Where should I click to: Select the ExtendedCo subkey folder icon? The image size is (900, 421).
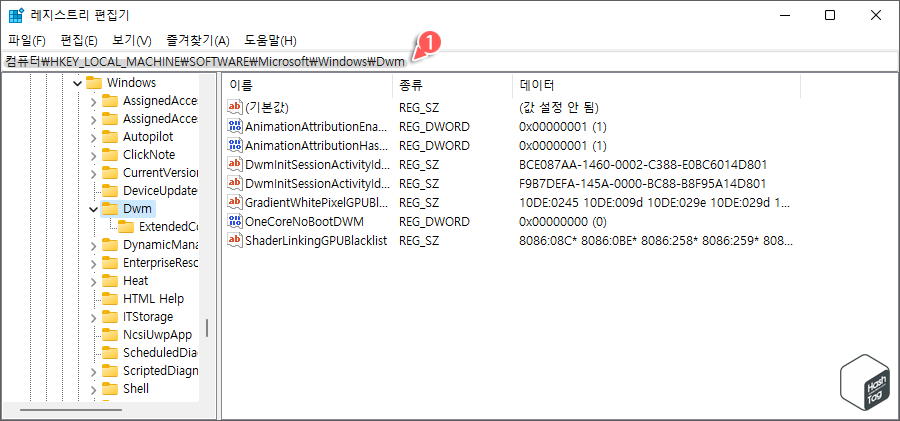point(126,226)
